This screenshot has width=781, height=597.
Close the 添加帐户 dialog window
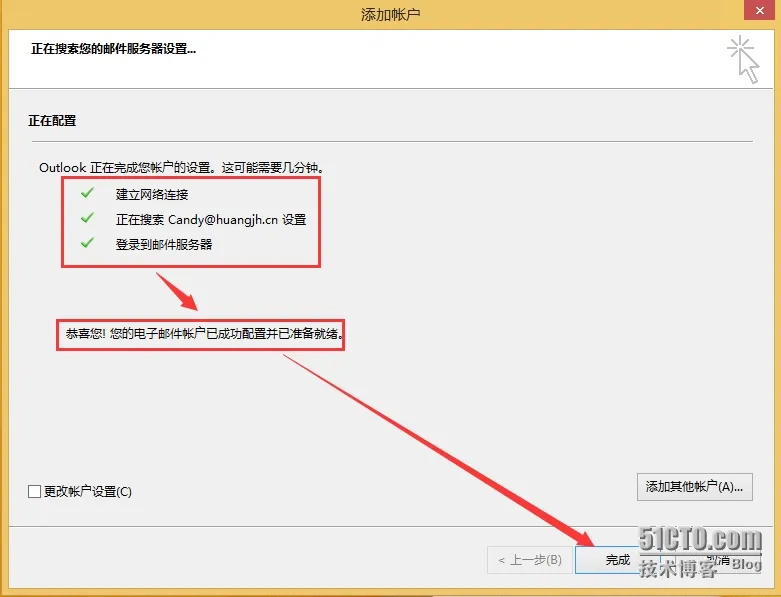(x=760, y=10)
